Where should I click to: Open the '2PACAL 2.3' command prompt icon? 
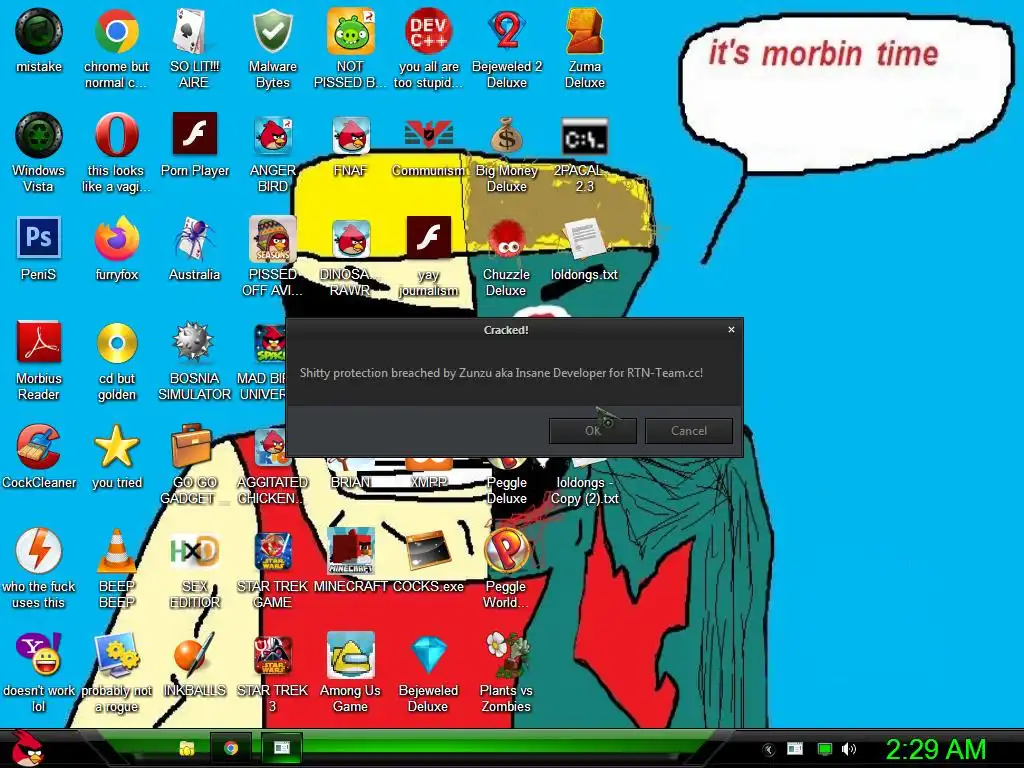[x=584, y=136]
